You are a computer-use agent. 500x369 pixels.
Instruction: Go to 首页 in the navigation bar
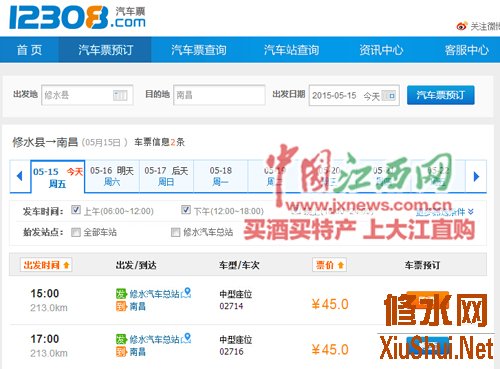click(29, 50)
